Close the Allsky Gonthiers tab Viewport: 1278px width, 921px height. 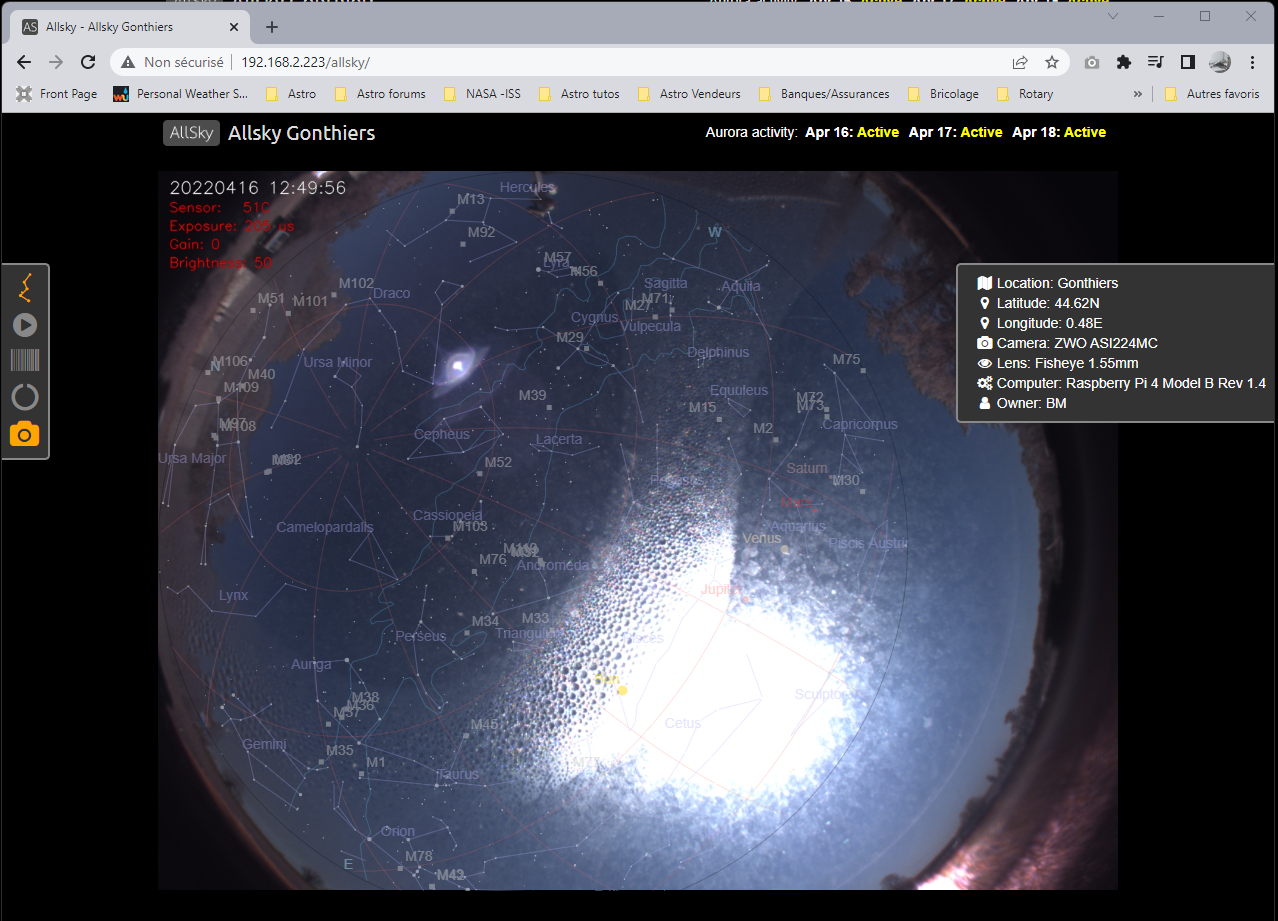pyautogui.click(x=233, y=27)
